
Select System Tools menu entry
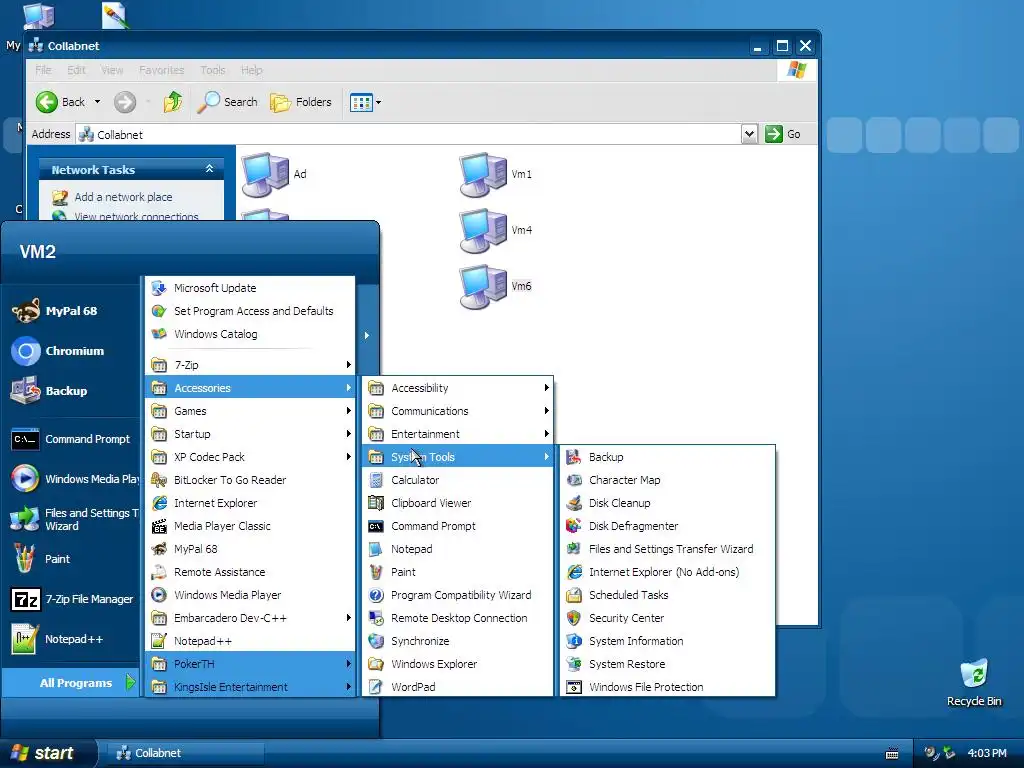point(457,457)
